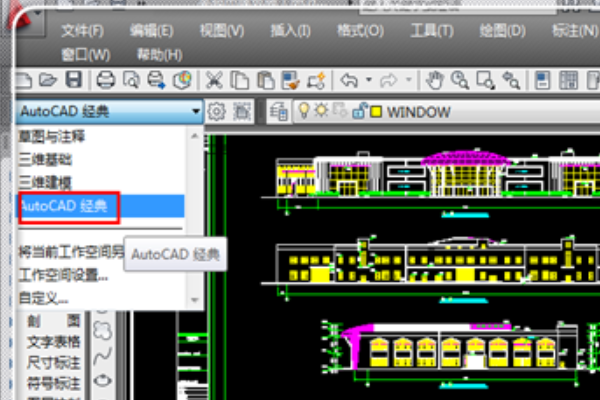Expand the 符号标注 side panel entry
This screenshot has height=400, width=600.
click(x=54, y=383)
